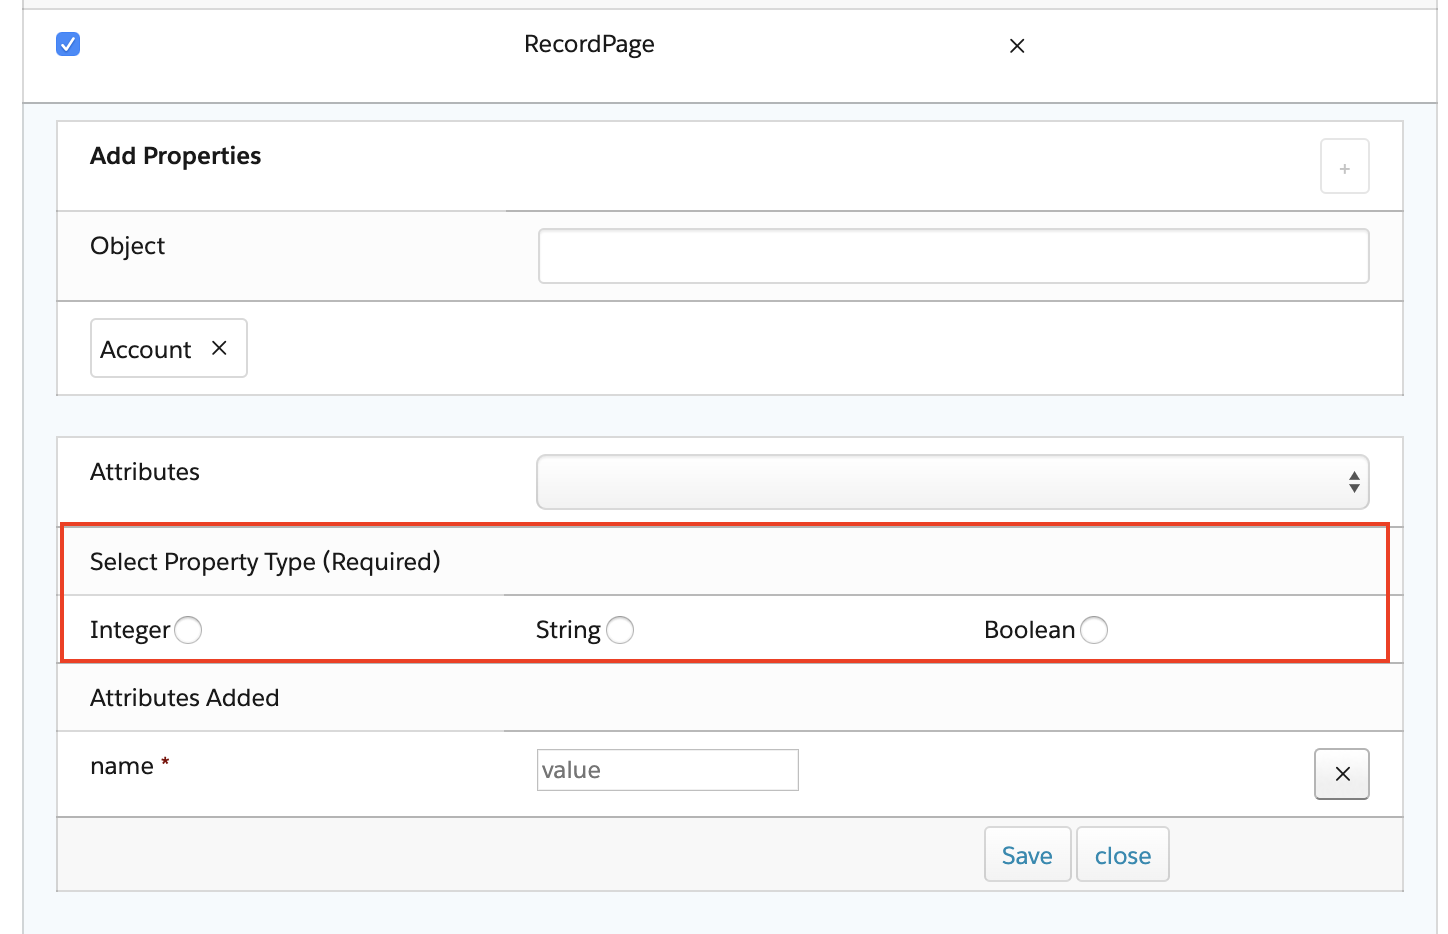The height and width of the screenshot is (934, 1448).
Task: Click the Select Property Type (Required) label
Action: (x=265, y=562)
